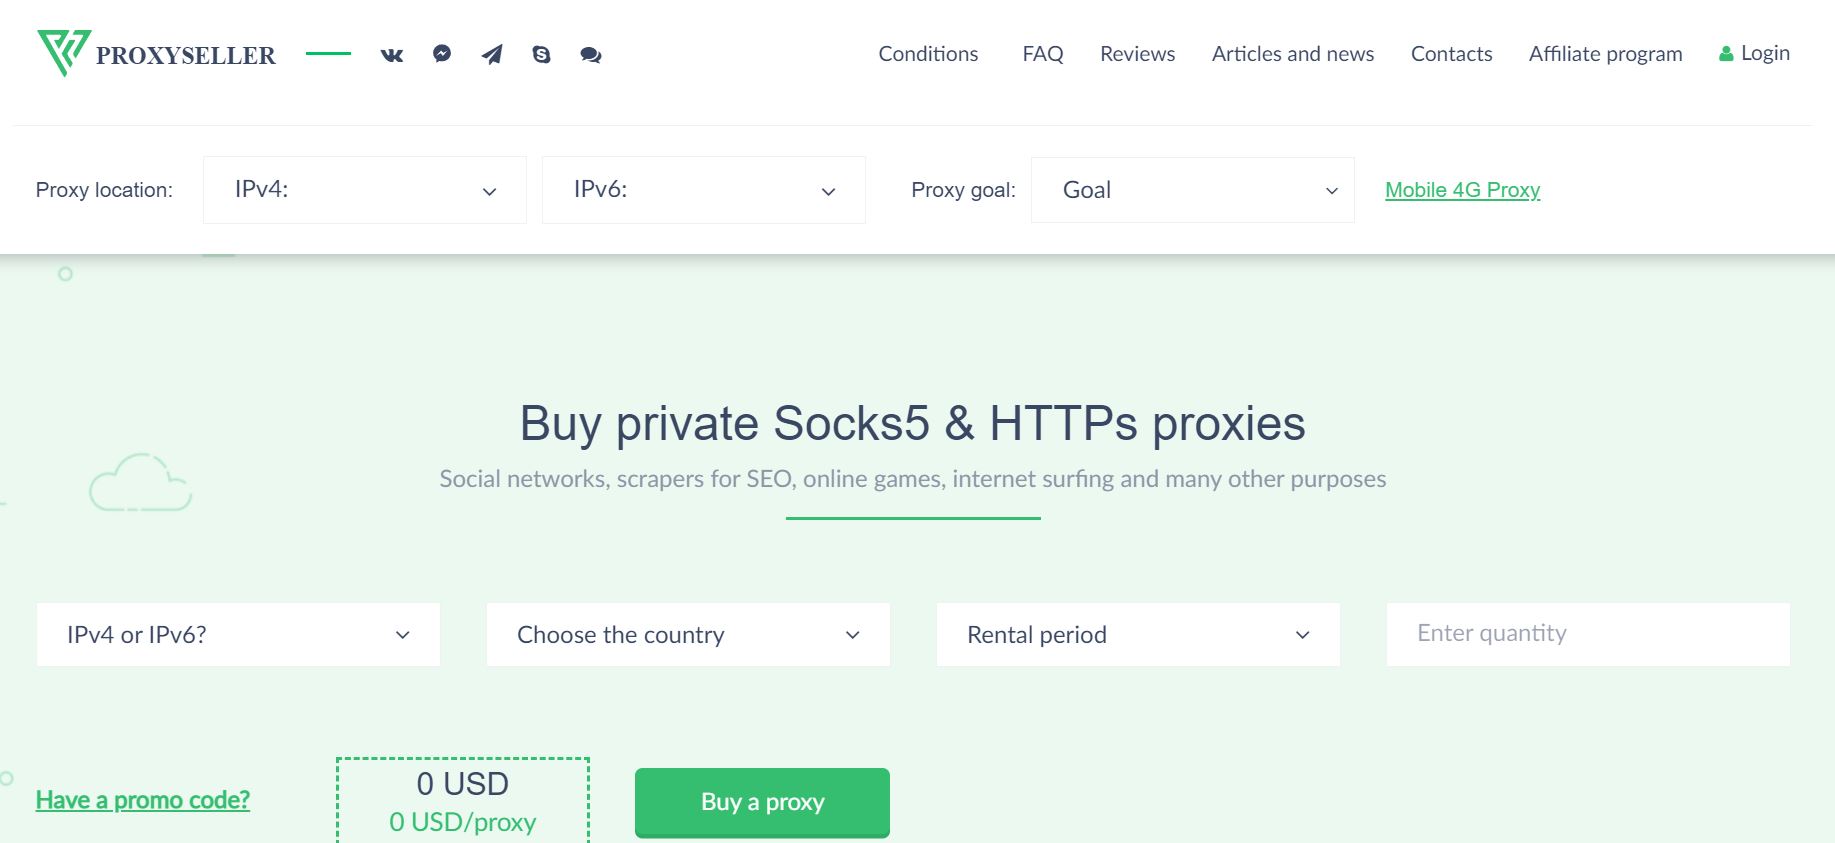Open the FAQ menu item
1835x843 pixels.
click(x=1042, y=54)
